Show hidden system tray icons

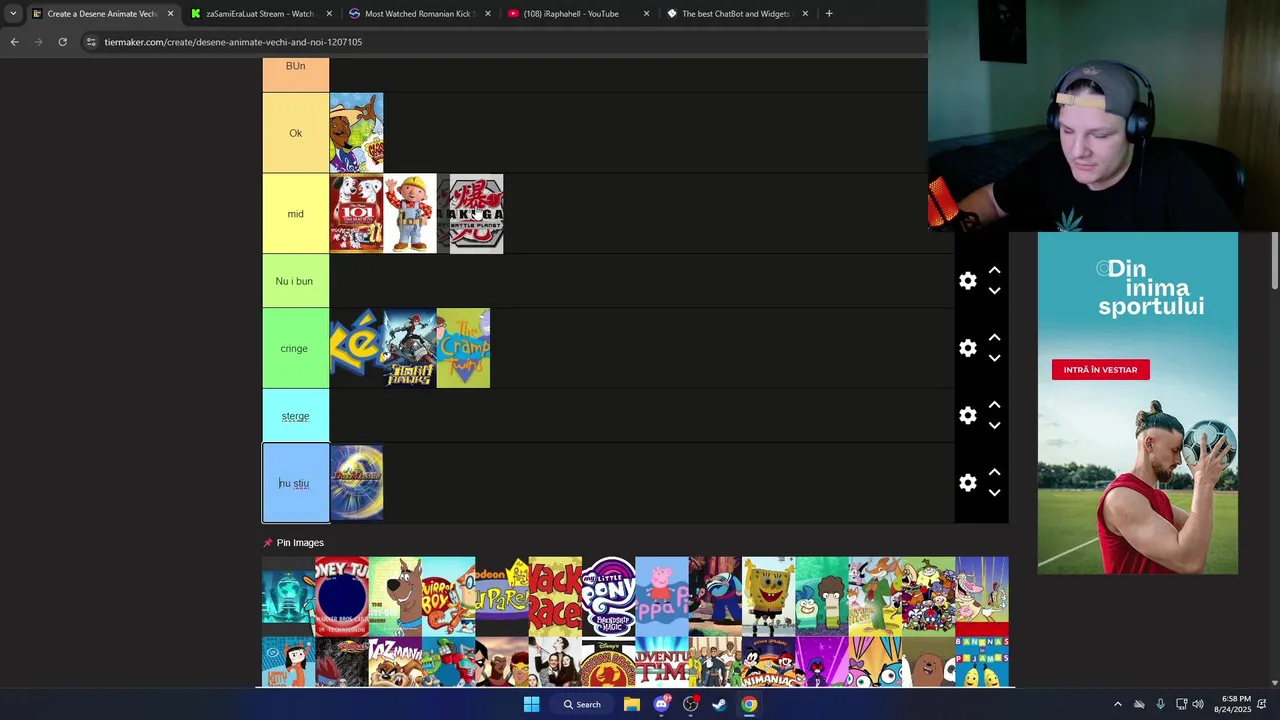(1118, 704)
